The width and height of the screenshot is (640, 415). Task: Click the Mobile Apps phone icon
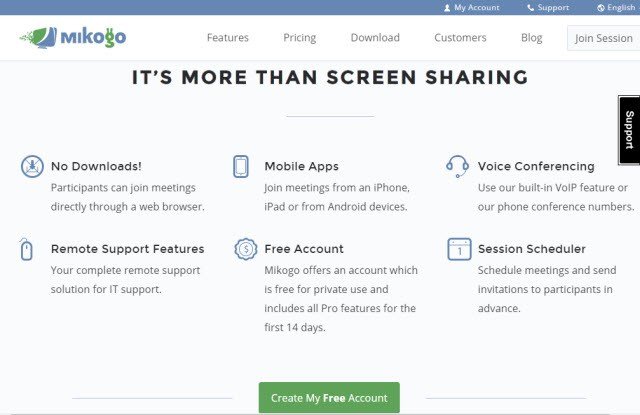(x=241, y=166)
